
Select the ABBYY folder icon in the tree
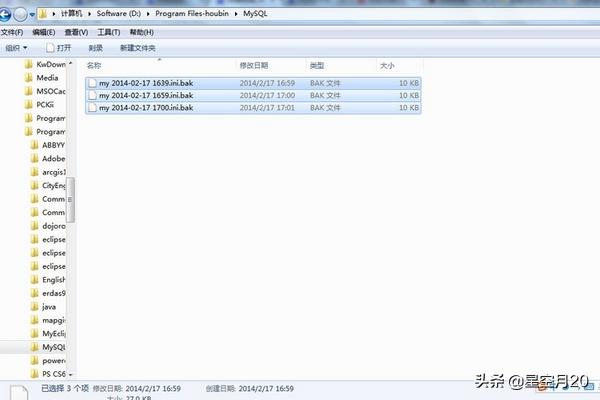[34, 145]
